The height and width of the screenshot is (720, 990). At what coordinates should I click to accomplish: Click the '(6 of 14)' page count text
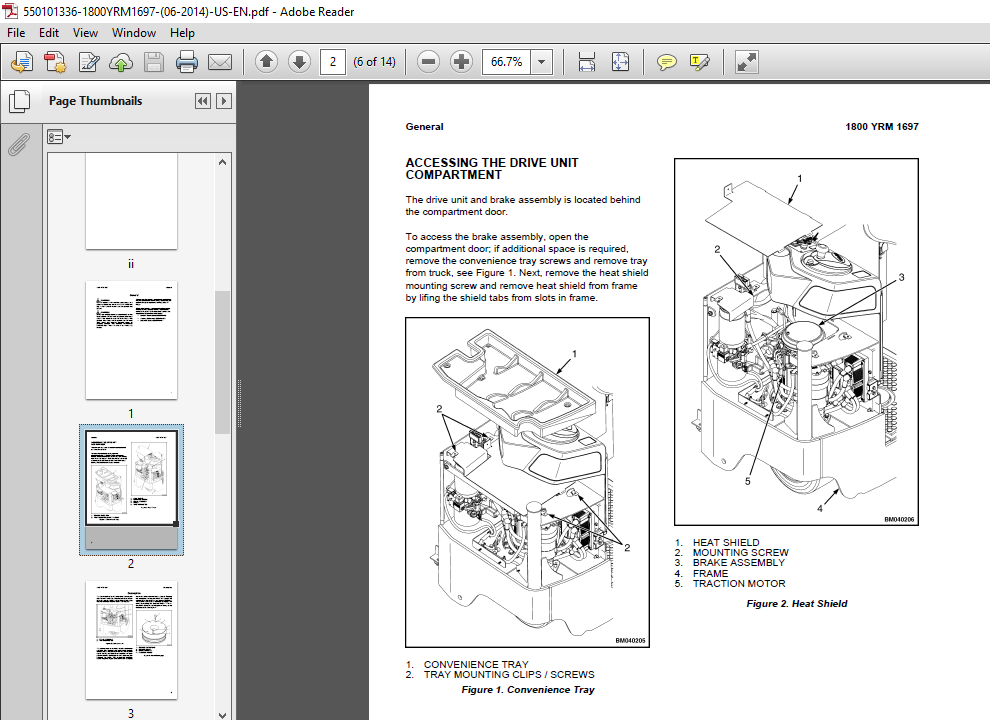(374, 62)
